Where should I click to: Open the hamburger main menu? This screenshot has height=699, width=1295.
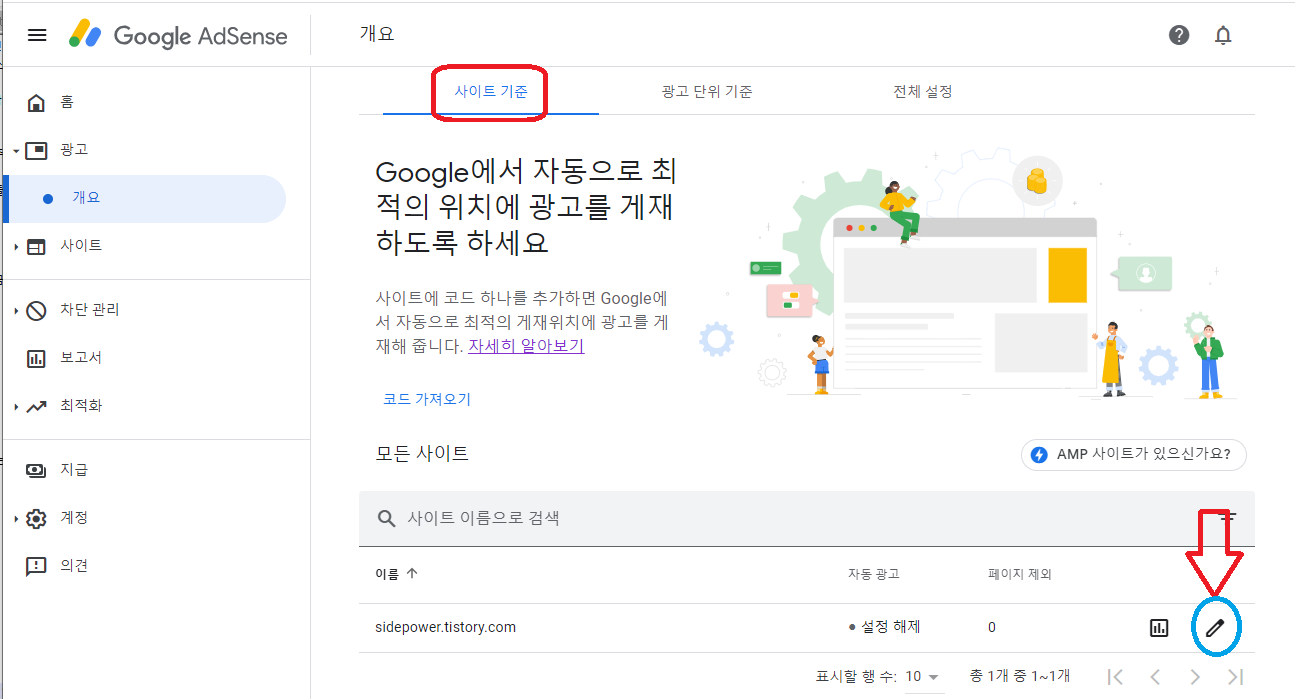(x=37, y=35)
